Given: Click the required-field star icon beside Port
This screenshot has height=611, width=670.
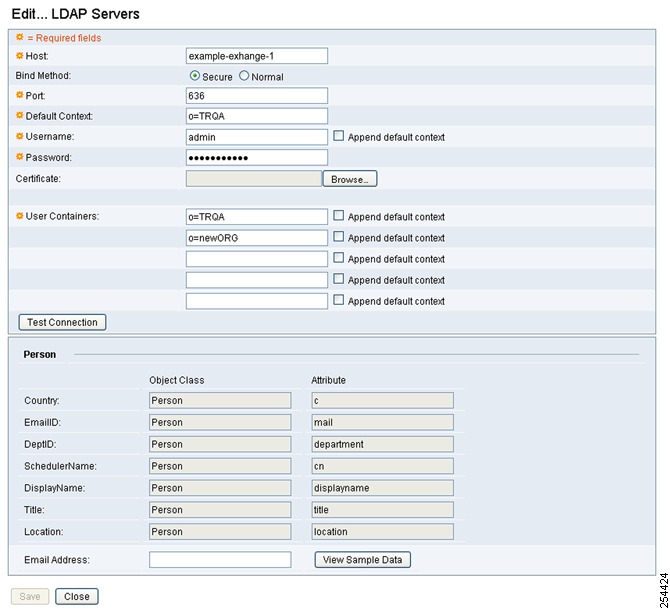Looking at the screenshot, I should coord(20,95).
